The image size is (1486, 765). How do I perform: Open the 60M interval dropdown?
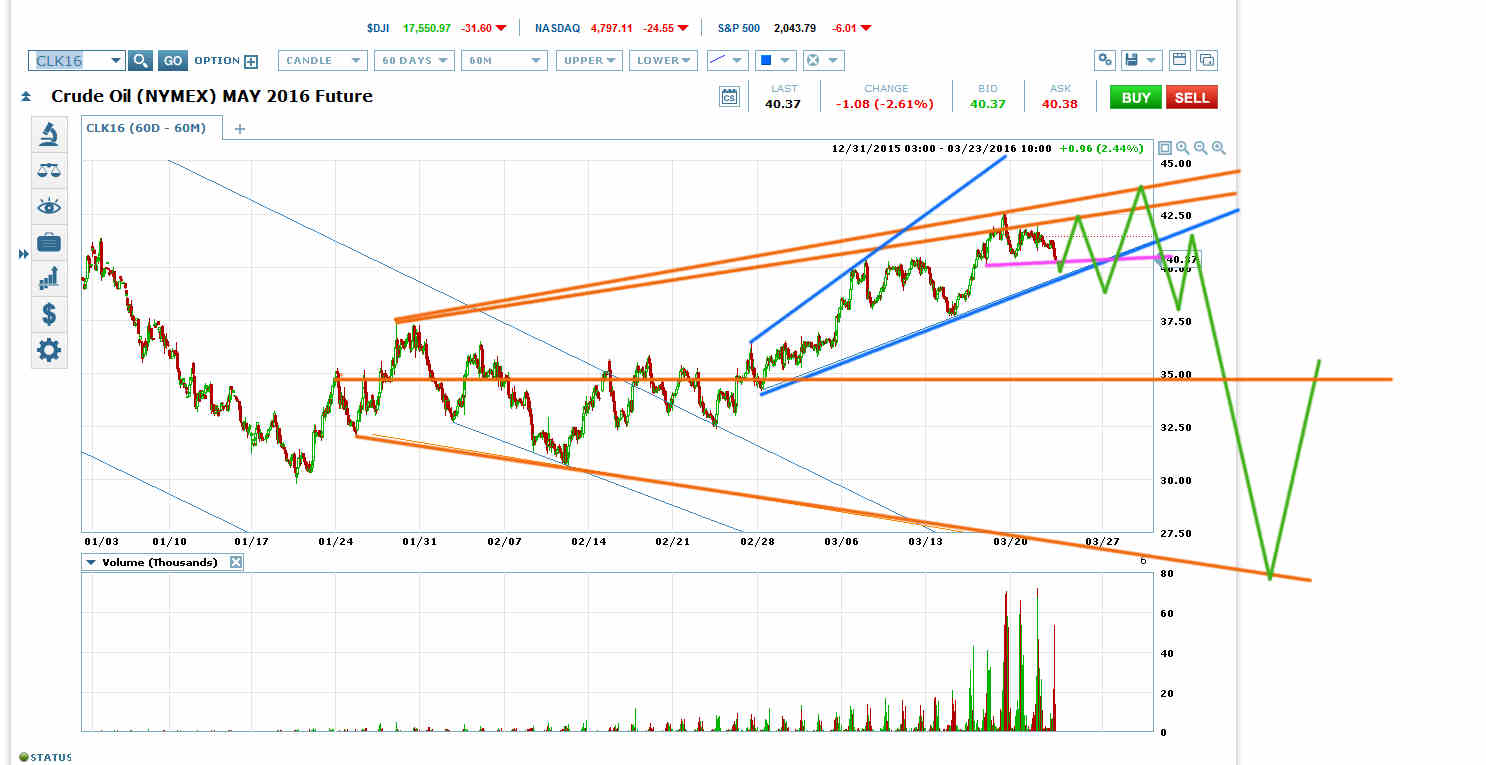click(x=504, y=61)
